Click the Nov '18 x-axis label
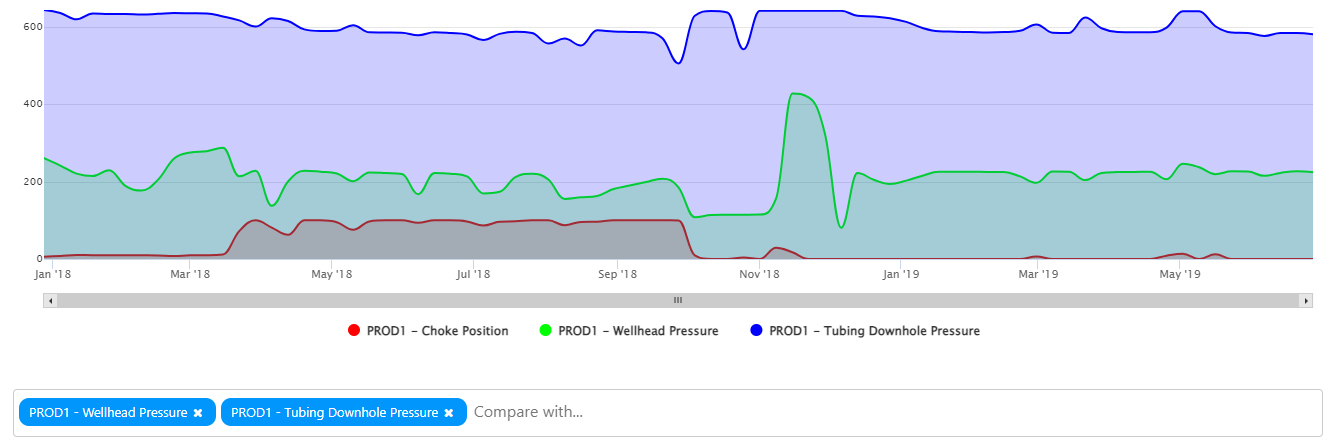This screenshot has height=445, width=1333. pyautogui.click(x=759, y=273)
